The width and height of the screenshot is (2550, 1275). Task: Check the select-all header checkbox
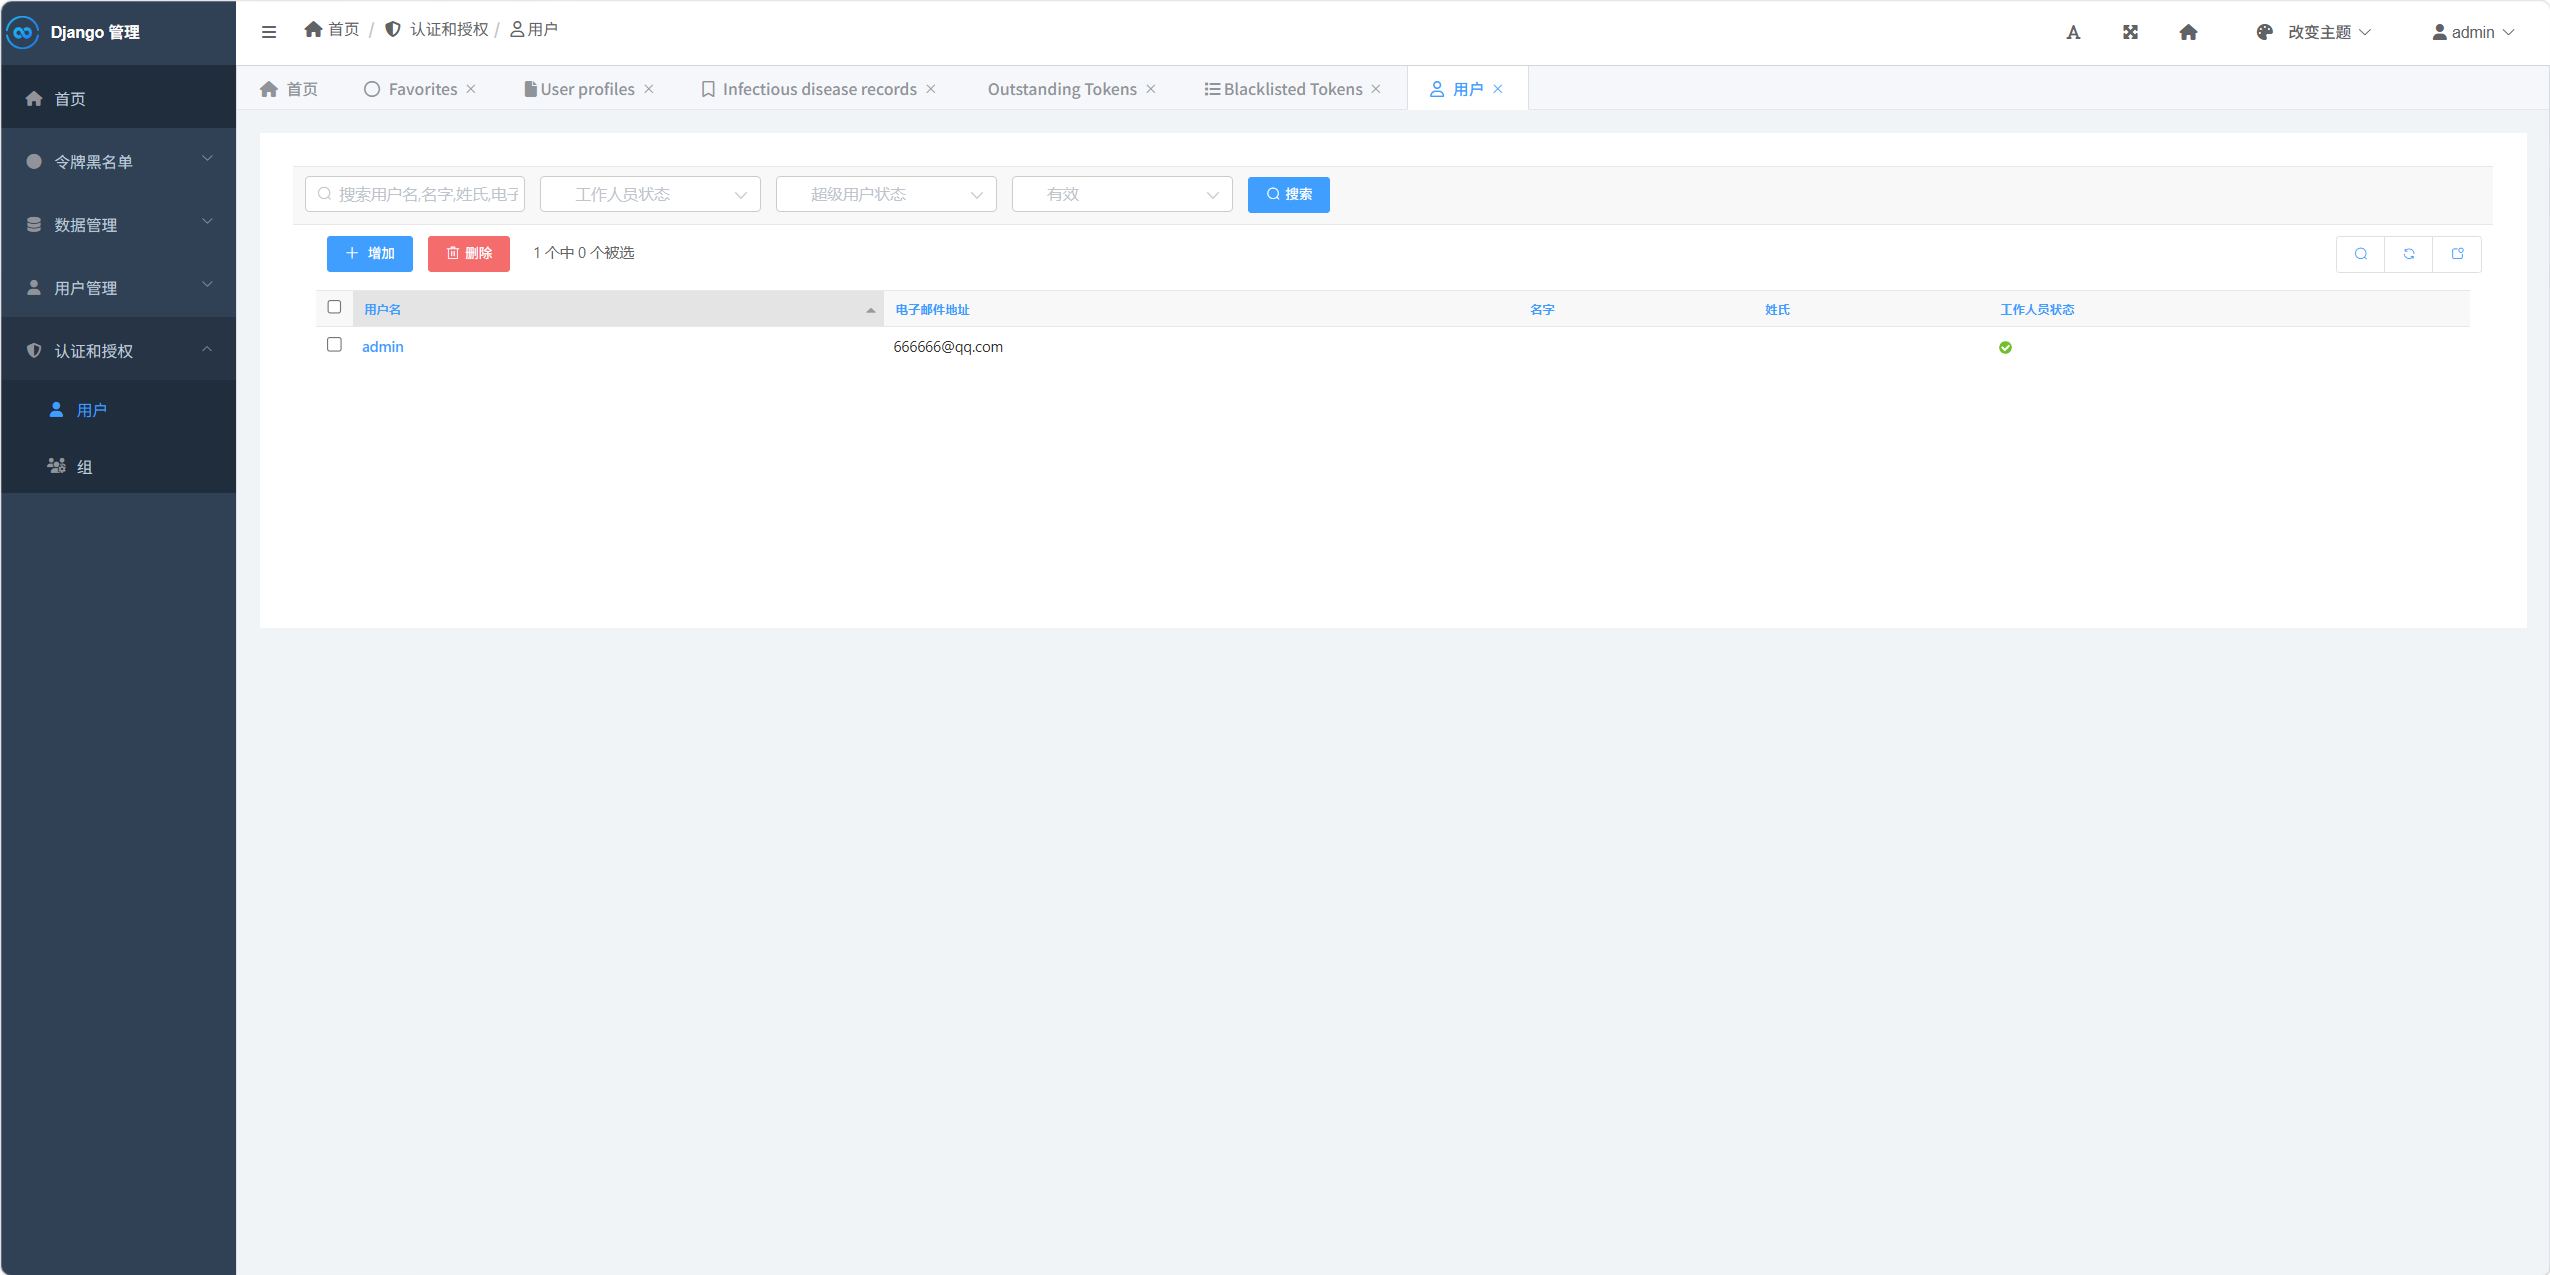coord(334,307)
